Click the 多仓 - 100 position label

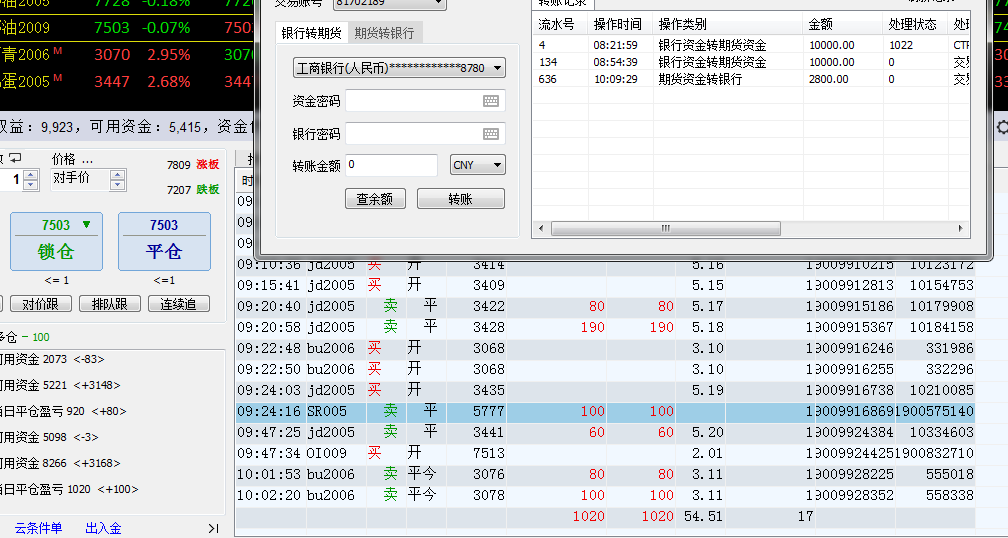pyautogui.click(x=25, y=337)
